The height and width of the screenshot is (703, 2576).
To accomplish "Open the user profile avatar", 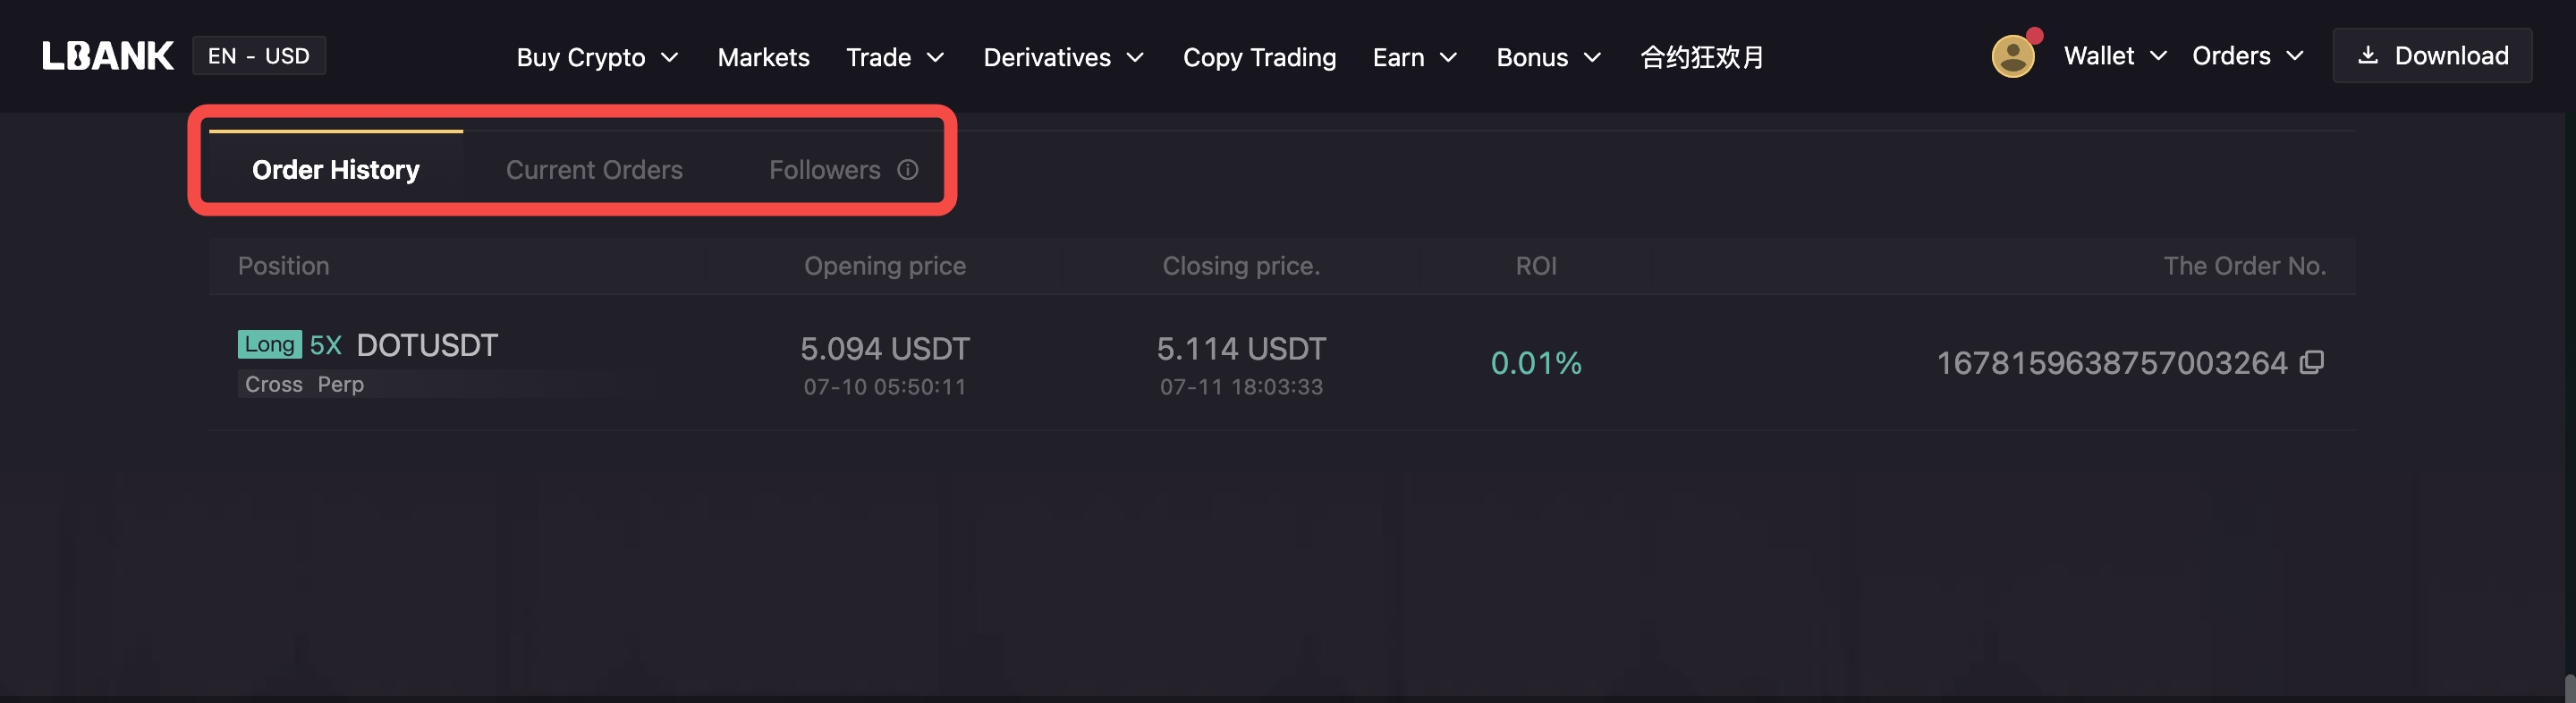I will click(x=2013, y=56).
